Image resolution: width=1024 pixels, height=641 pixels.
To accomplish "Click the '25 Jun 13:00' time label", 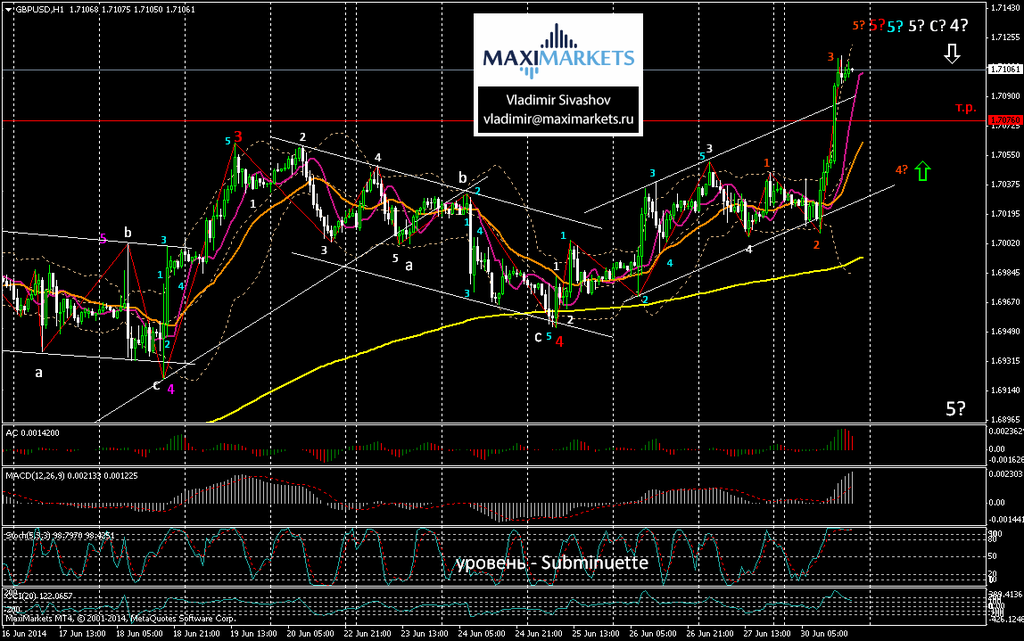I will [x=596, y=634].
